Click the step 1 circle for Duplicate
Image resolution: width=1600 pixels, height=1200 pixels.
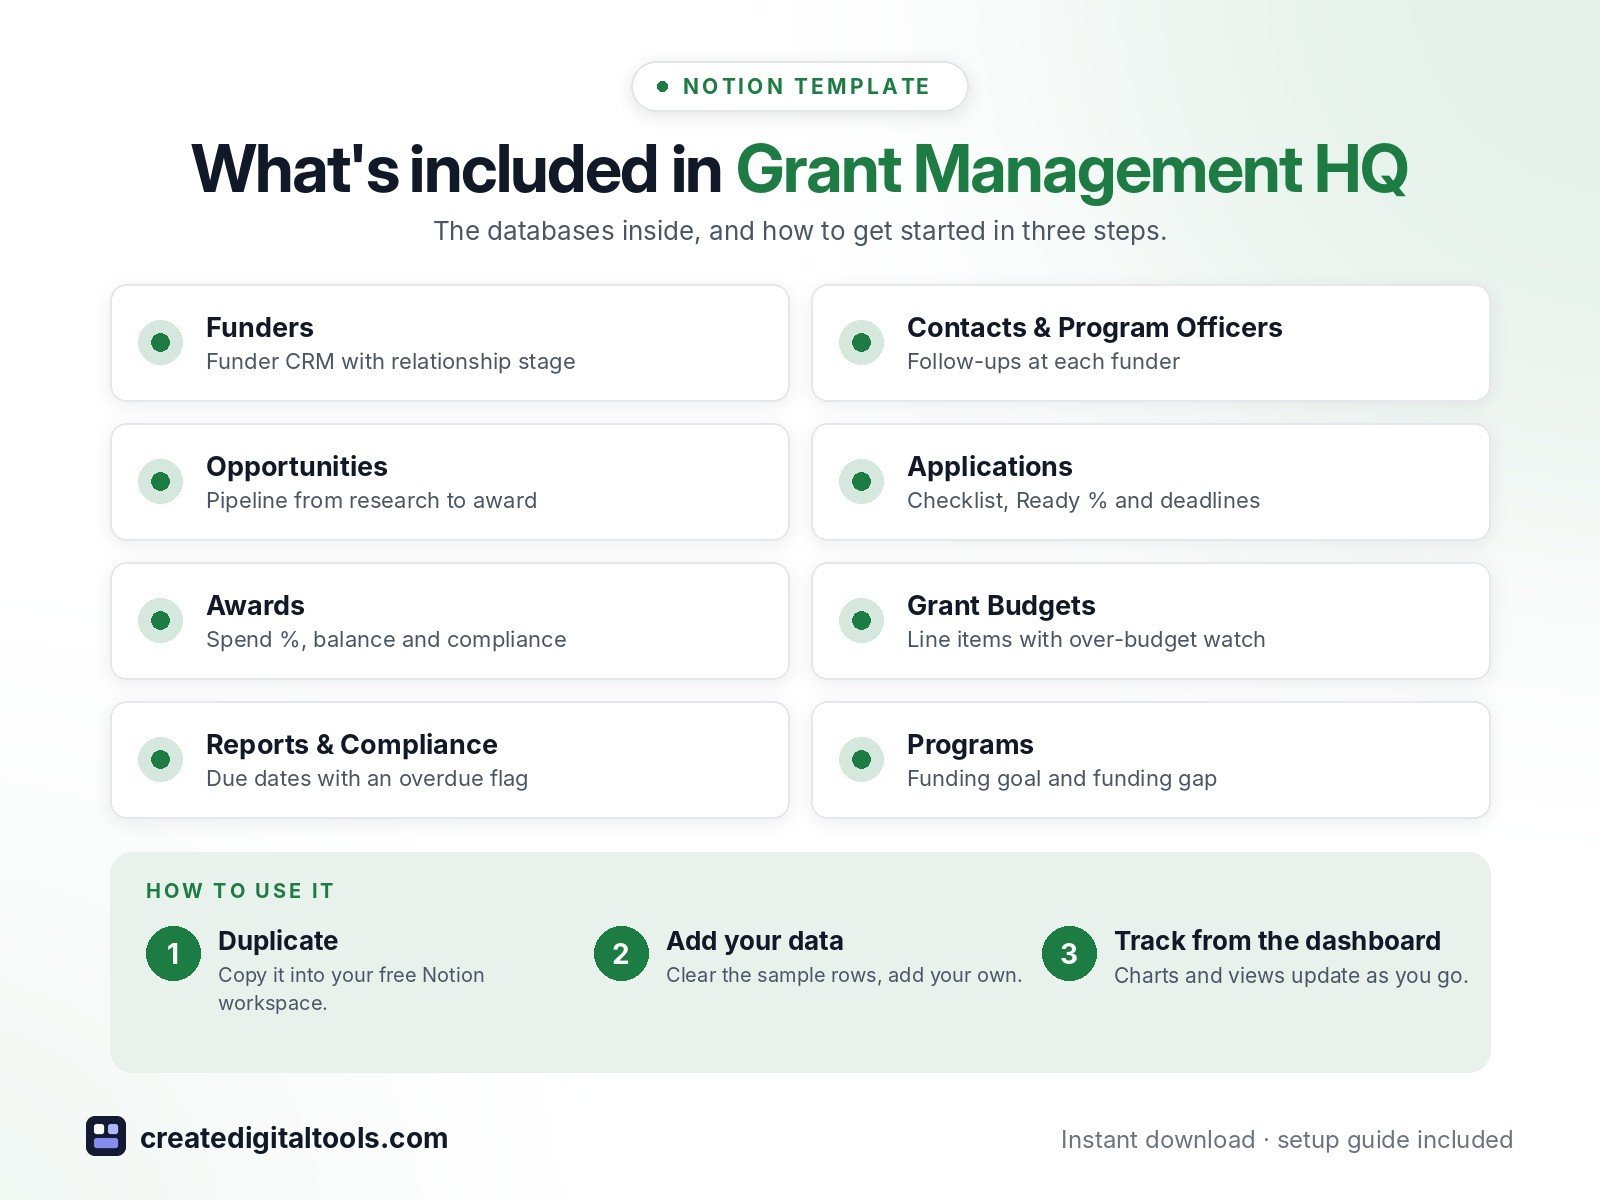pos(173,954)
